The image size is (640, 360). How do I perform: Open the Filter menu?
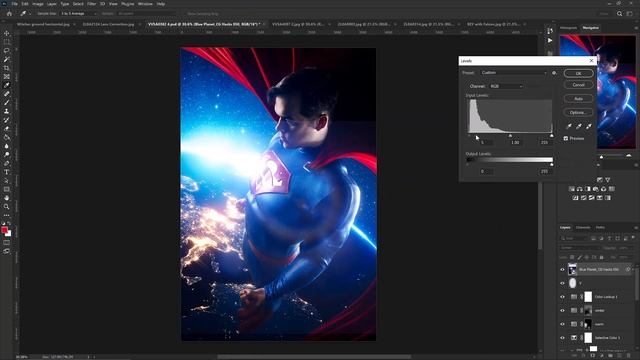[x=91, y=4]
